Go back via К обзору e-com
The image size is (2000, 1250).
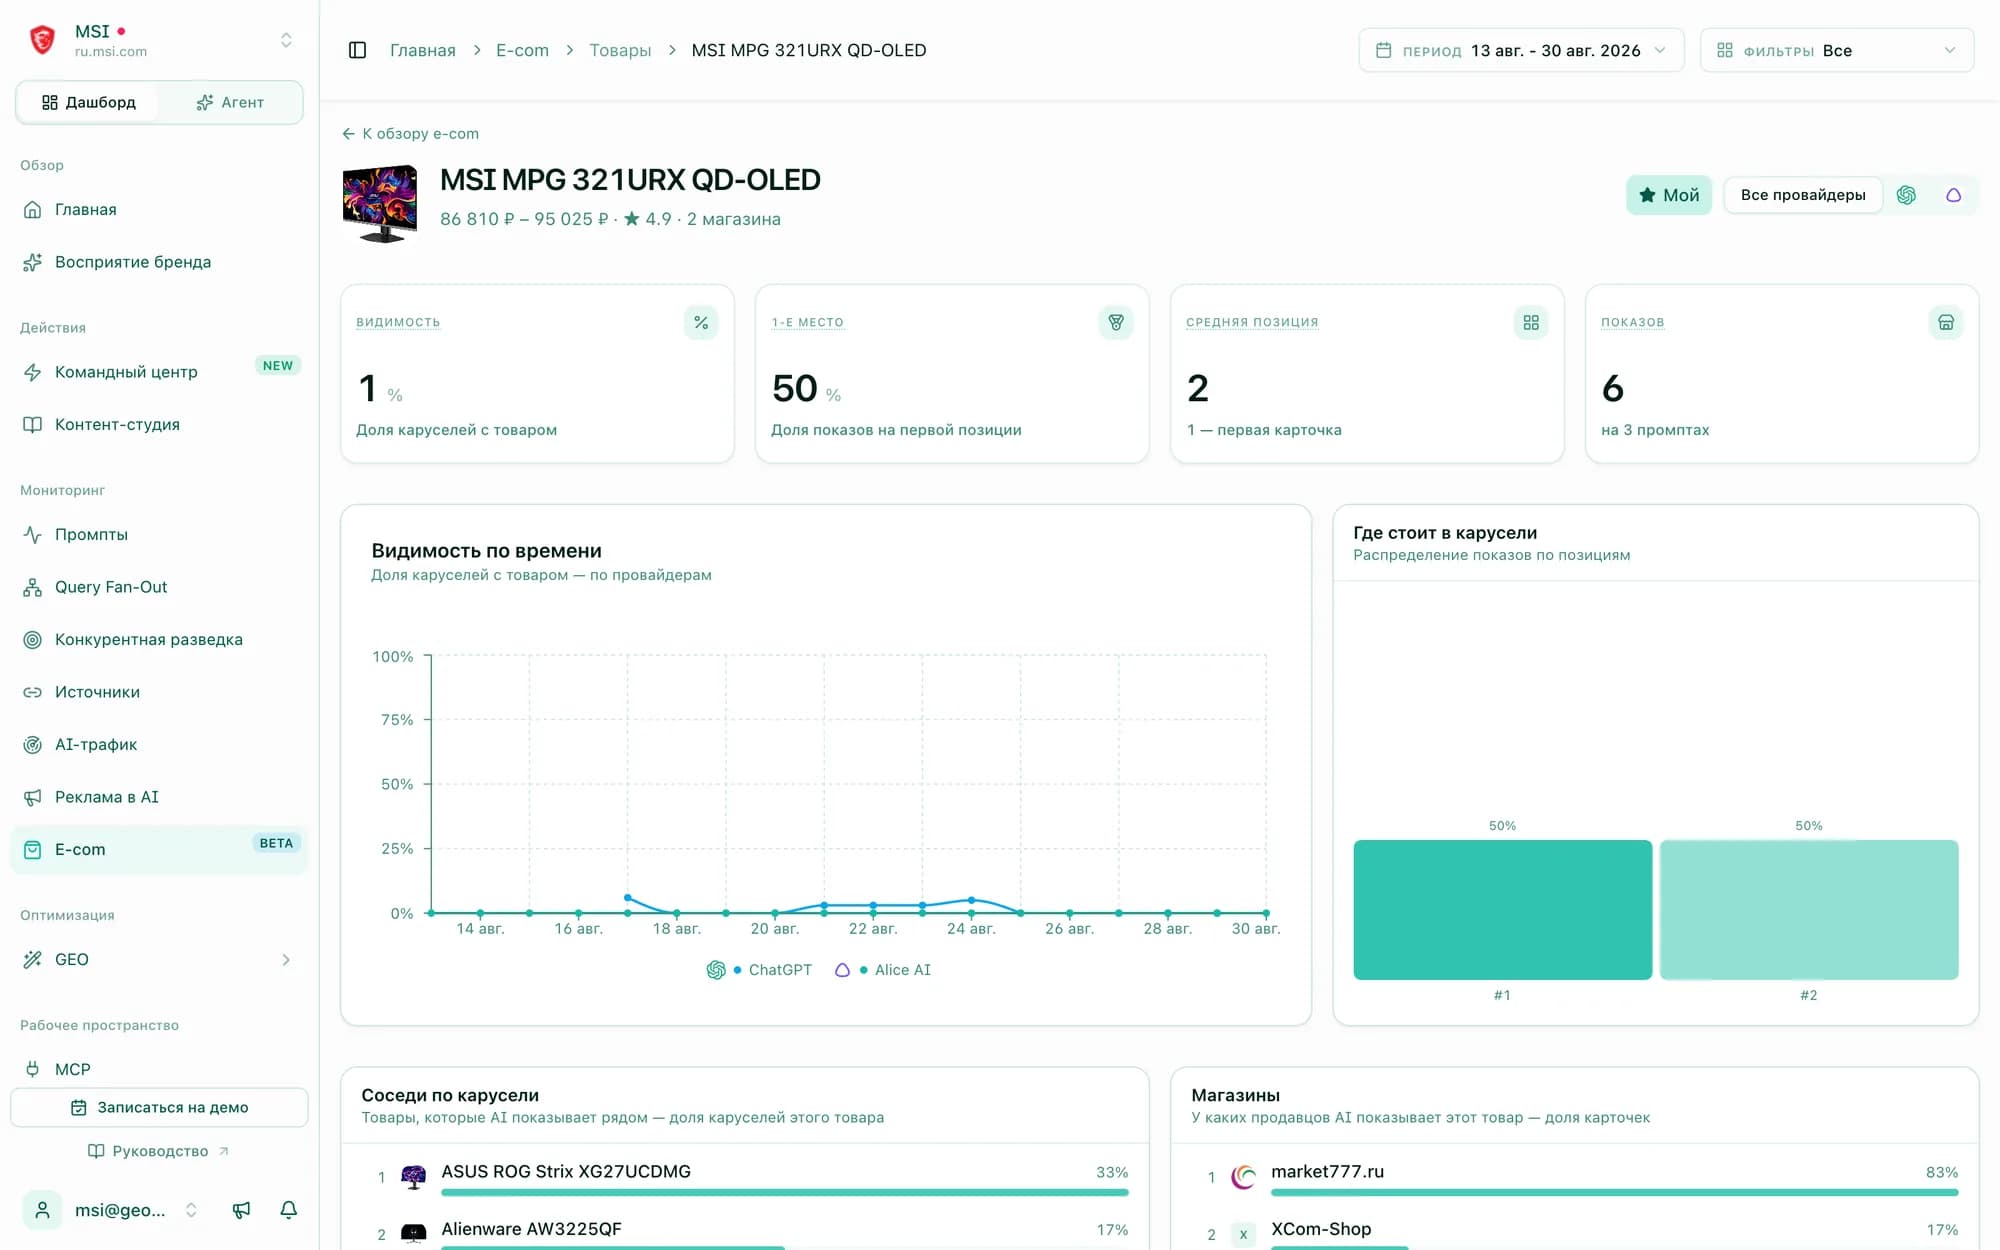410,134
